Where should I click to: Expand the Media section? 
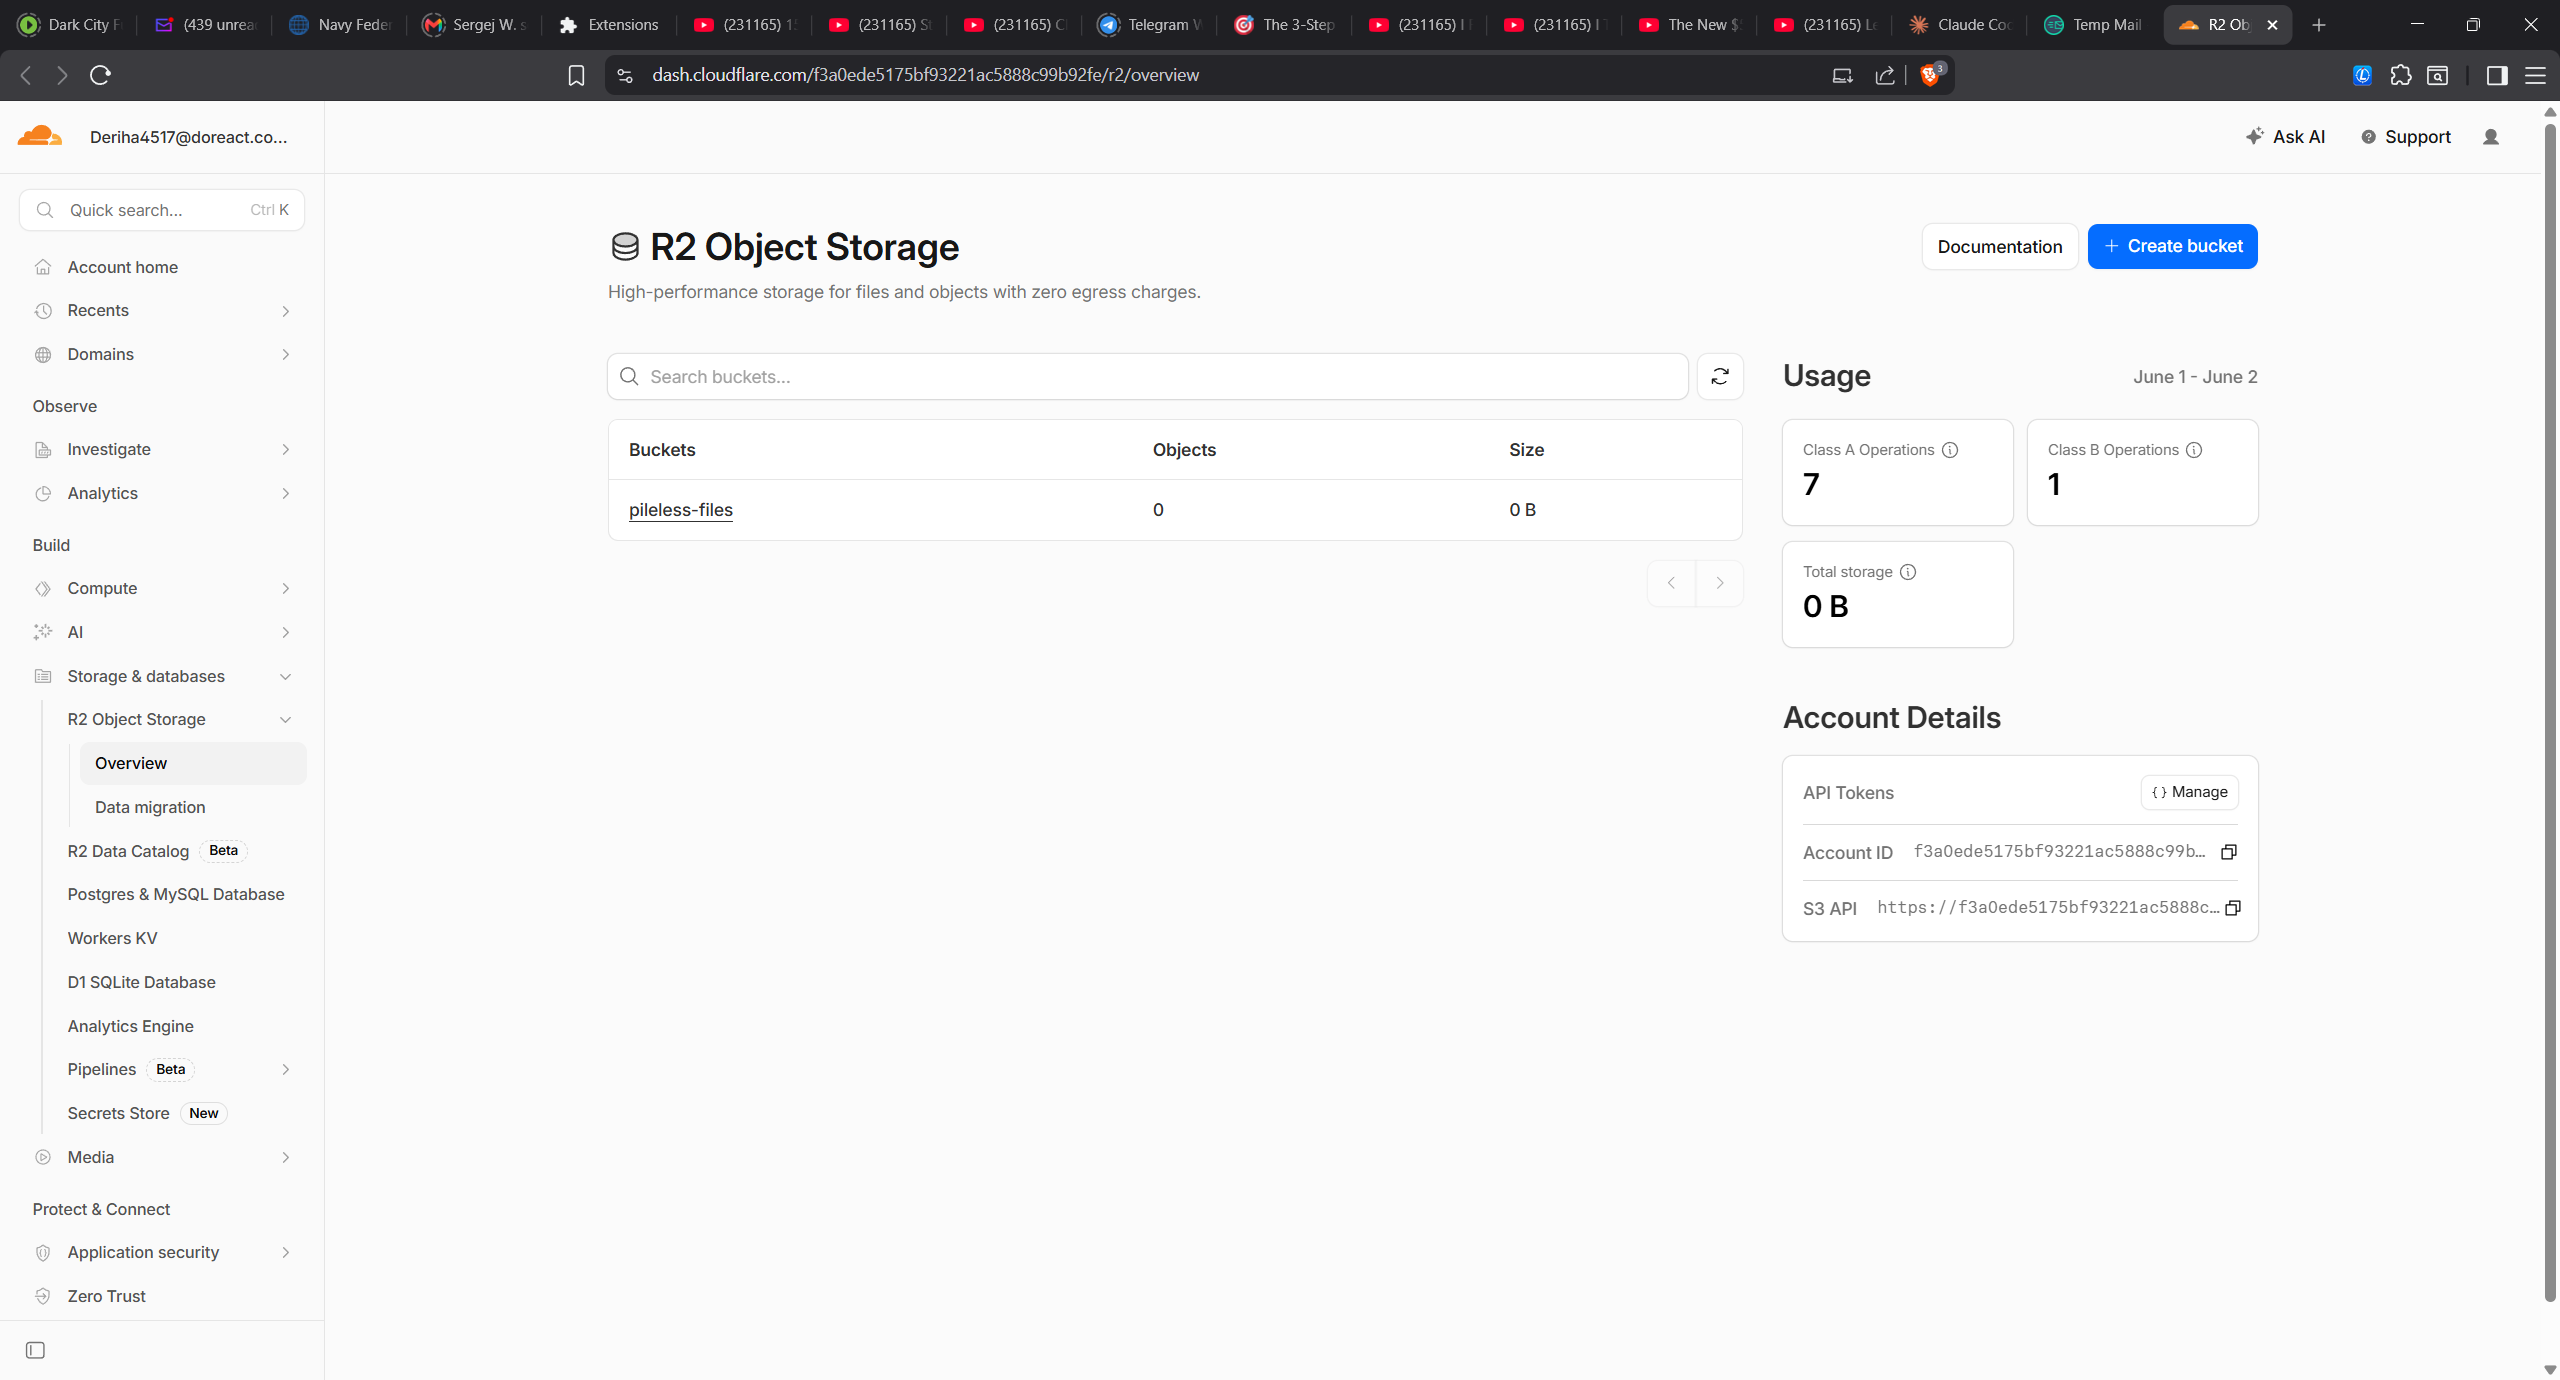[x=161, y=1157]
